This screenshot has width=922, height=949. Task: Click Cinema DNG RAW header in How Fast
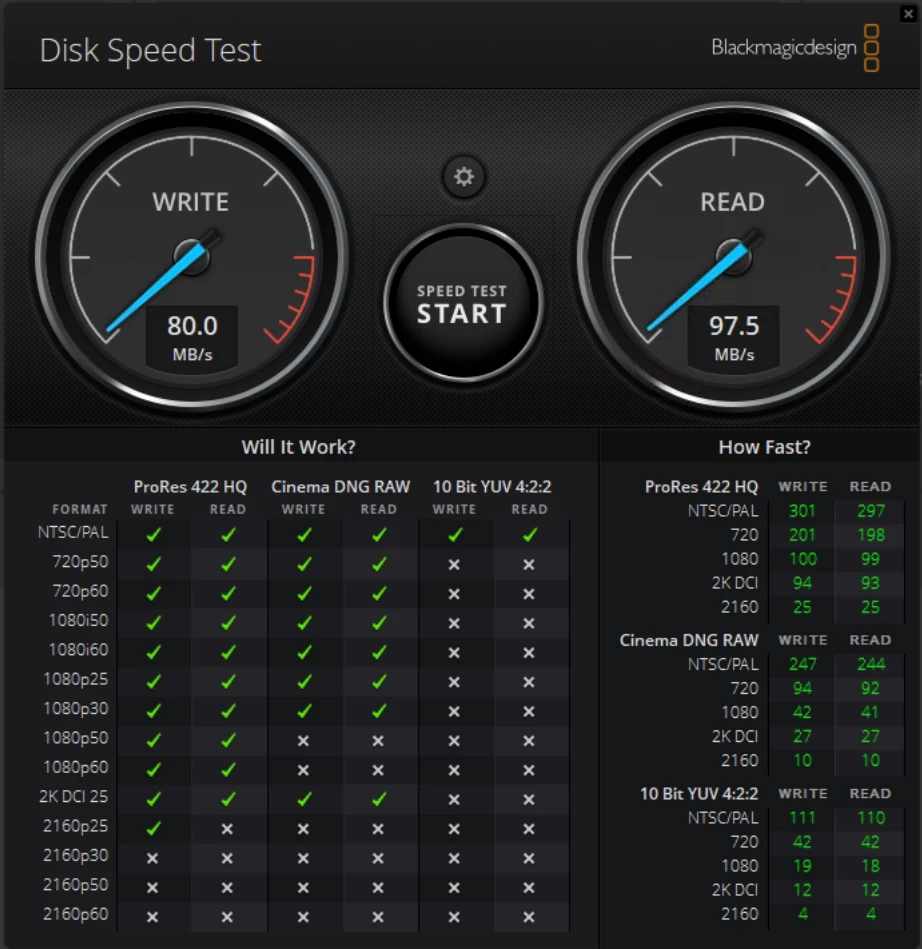689,640
